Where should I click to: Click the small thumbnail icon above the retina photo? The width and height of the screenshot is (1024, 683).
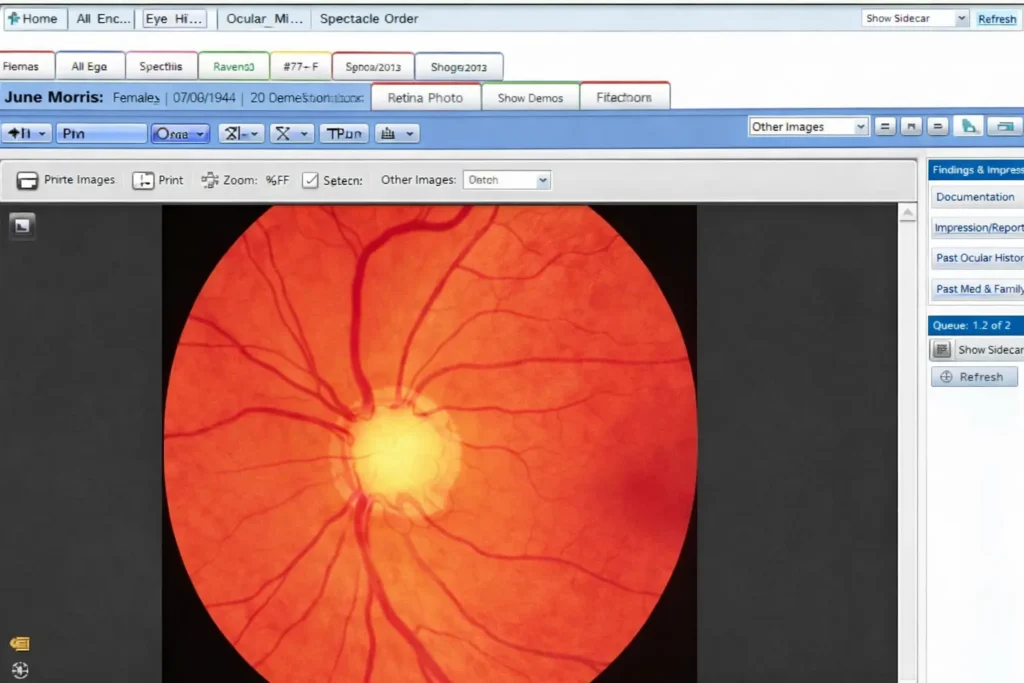point(22,225)
